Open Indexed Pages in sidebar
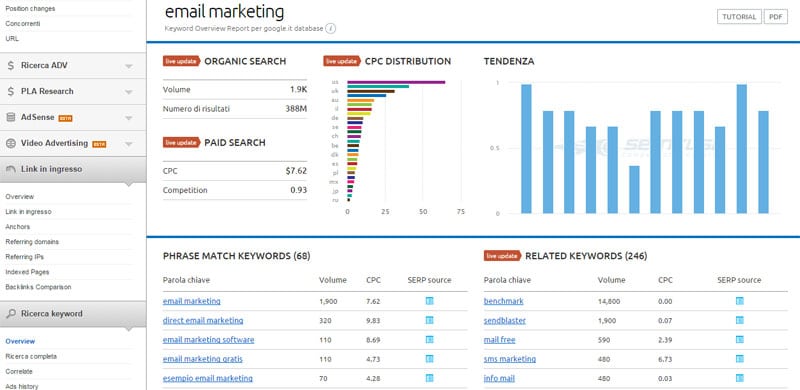Image resolution: width=800 pixels, height=390 pixels. point(27,272)
